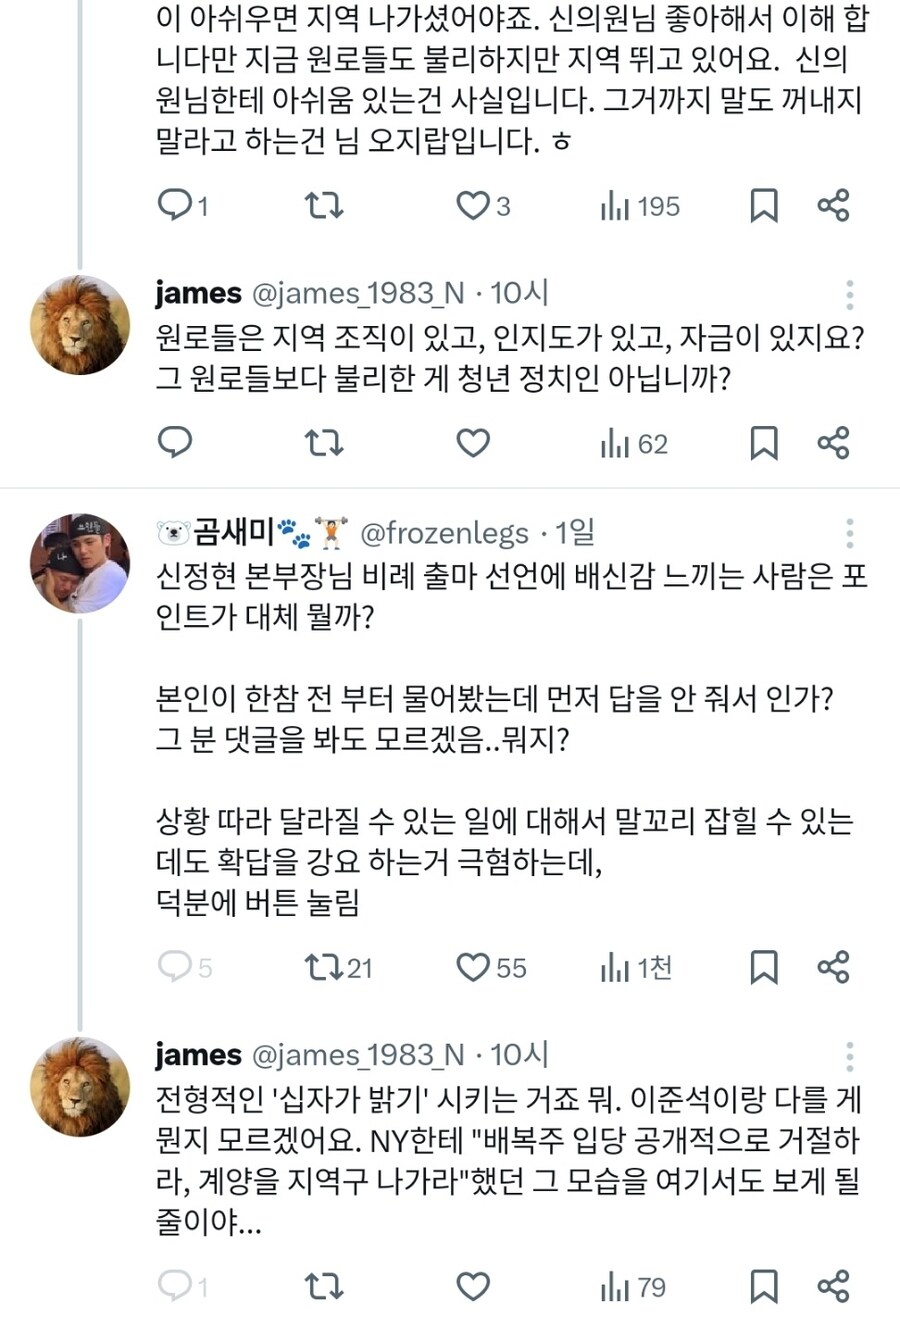Bookmark 곰새미's tweet about 신정현 본부장
Viewport: 900px width, 1329px height.
[x=764, y=968]
